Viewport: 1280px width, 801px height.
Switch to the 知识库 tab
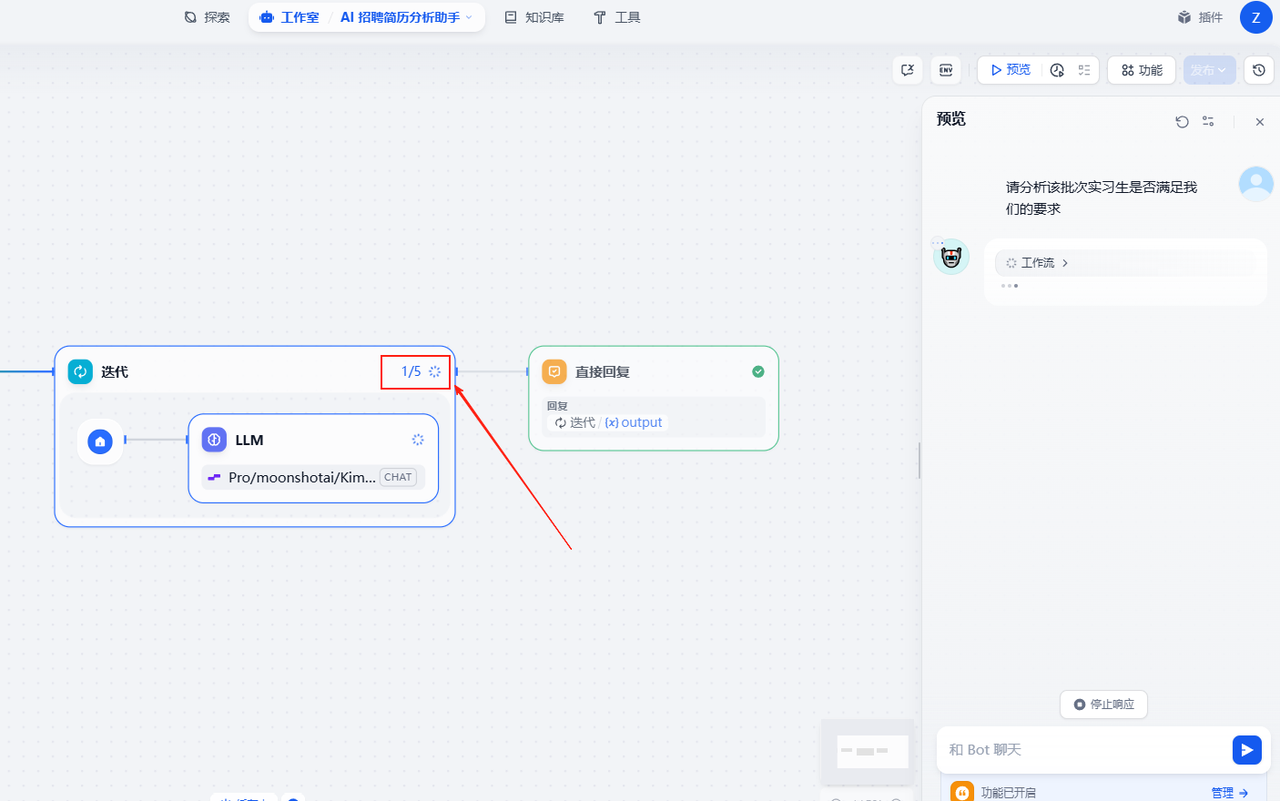(534, 17)
